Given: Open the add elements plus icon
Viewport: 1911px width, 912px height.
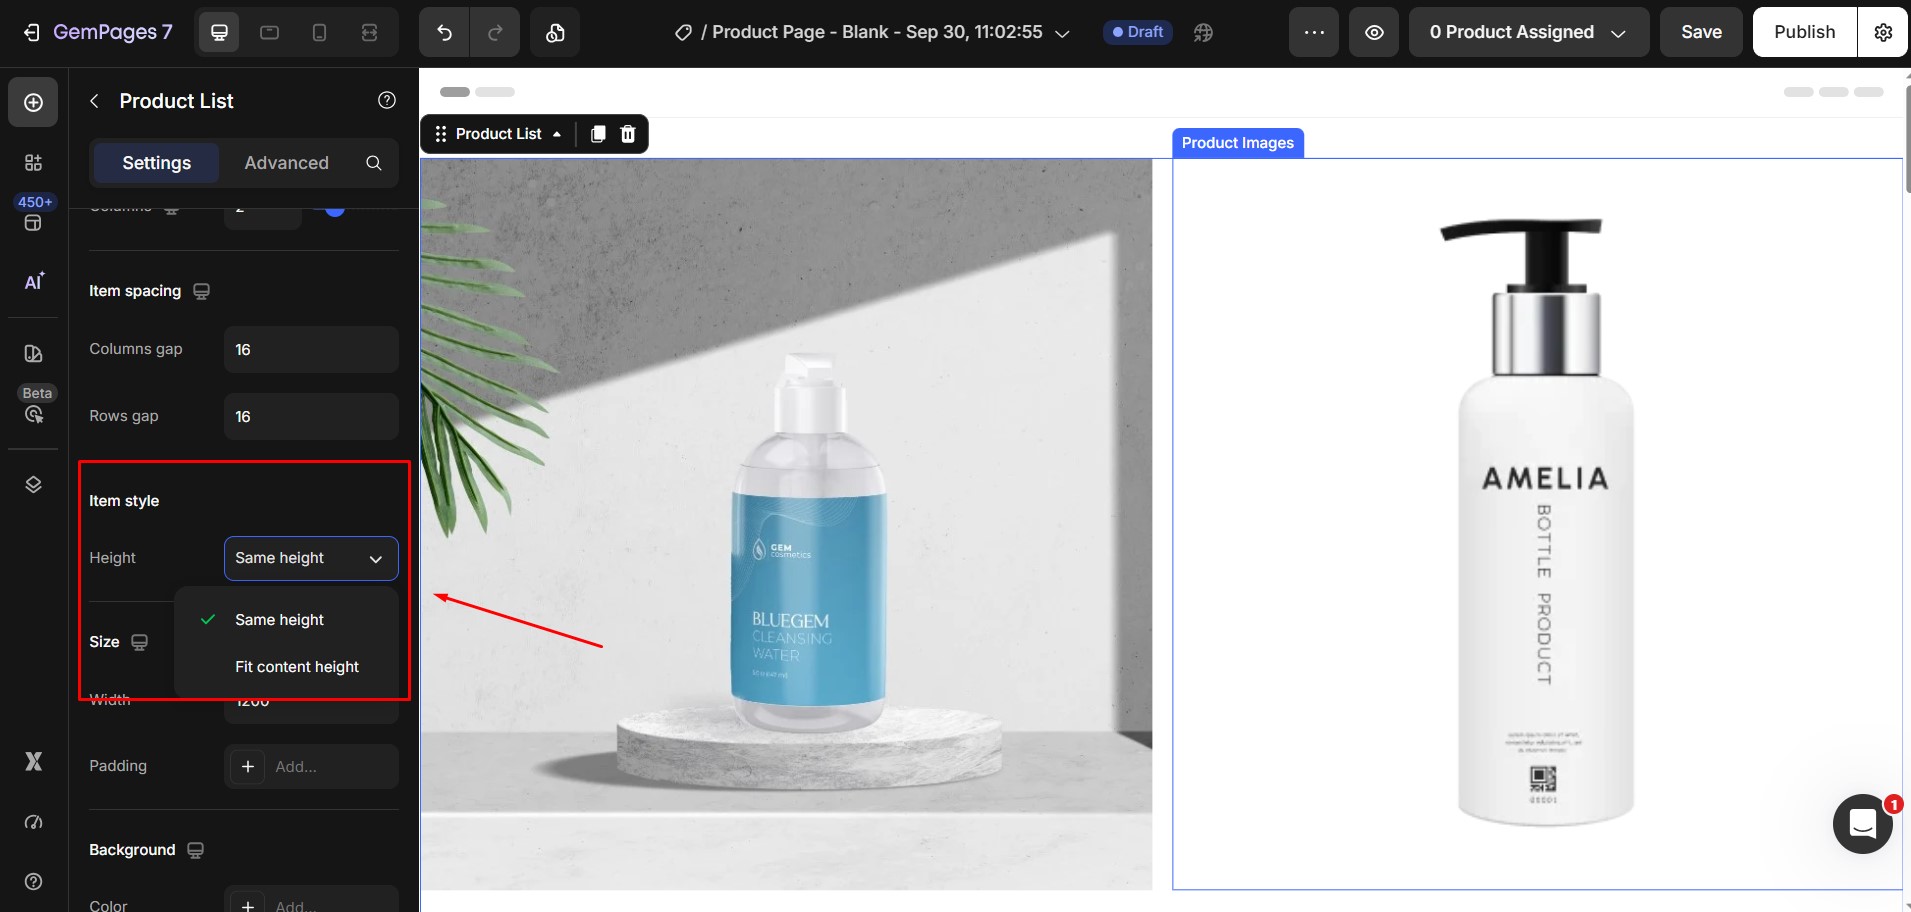Looking at the screenshot, I should click(33, 103).
